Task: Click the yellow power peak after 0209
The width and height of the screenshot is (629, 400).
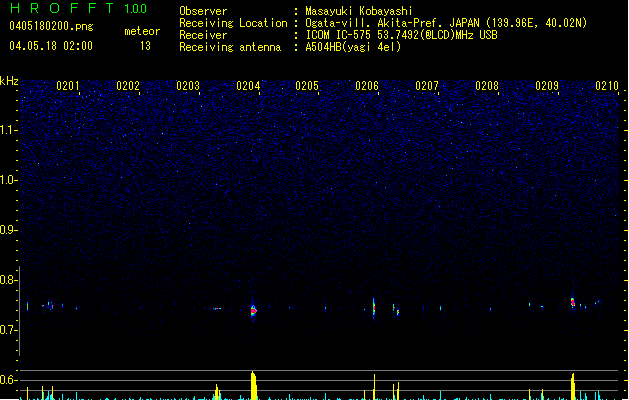Action: point(573,386)
